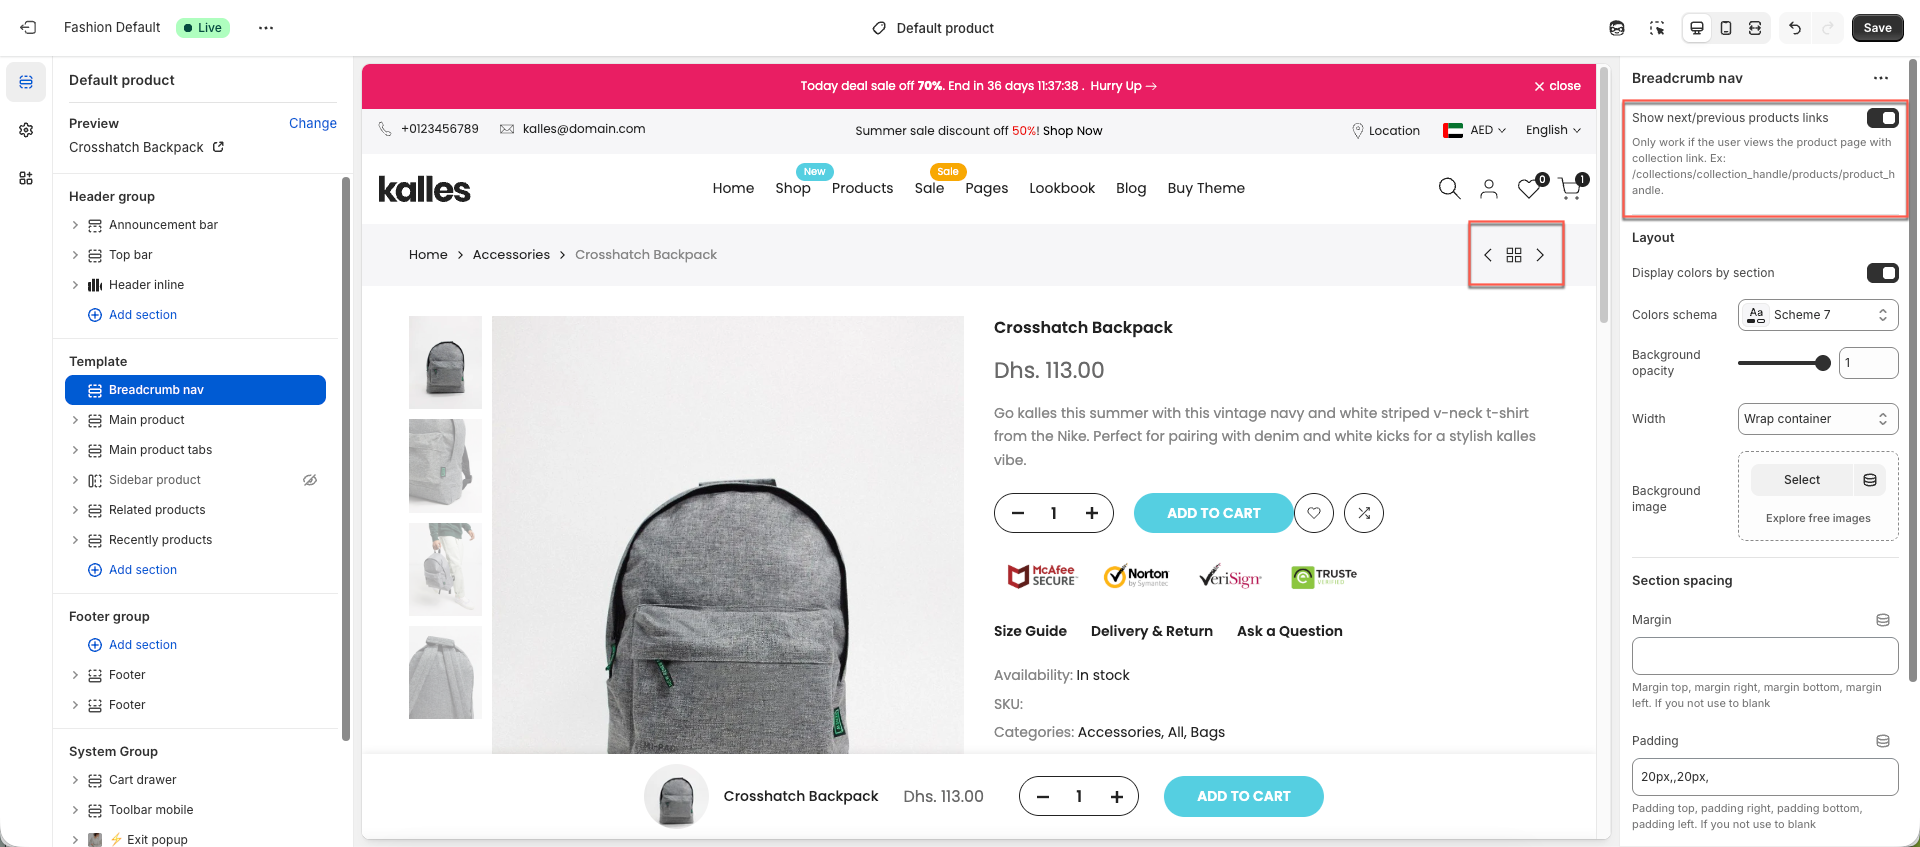Click the search icon in store header
The image size is (1920, 847).
click(1449, 188)
